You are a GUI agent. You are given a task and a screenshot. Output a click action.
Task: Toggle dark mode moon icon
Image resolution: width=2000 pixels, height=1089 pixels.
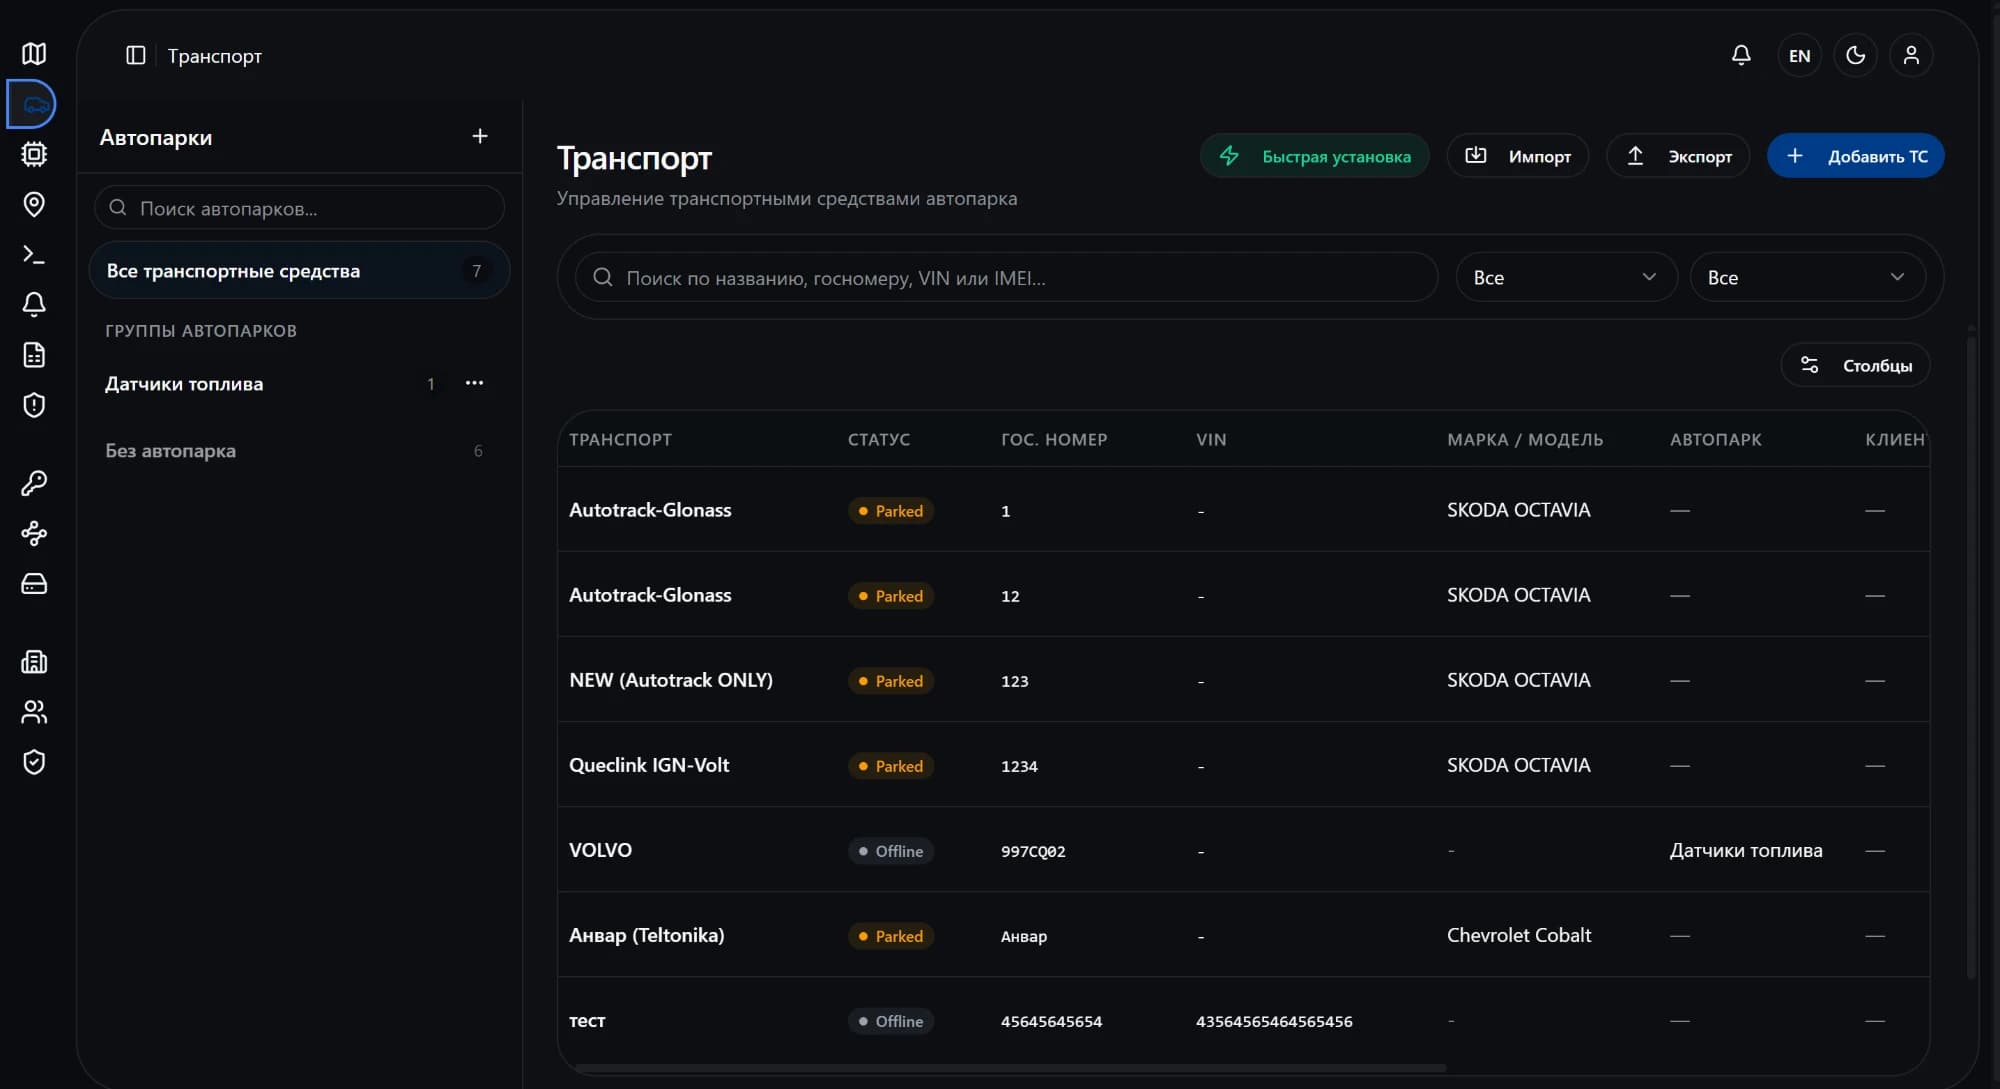(1855, 55)
